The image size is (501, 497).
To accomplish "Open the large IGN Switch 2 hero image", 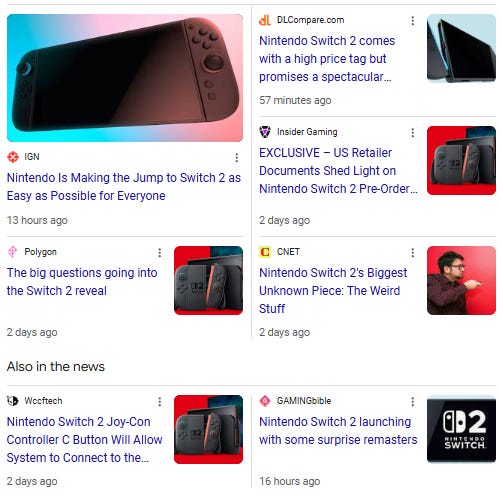I will [125, 78].
